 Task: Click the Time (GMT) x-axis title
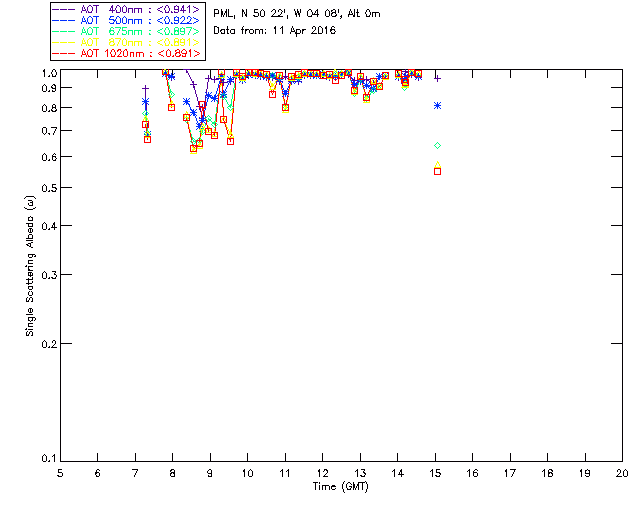[x=340, y=487]
